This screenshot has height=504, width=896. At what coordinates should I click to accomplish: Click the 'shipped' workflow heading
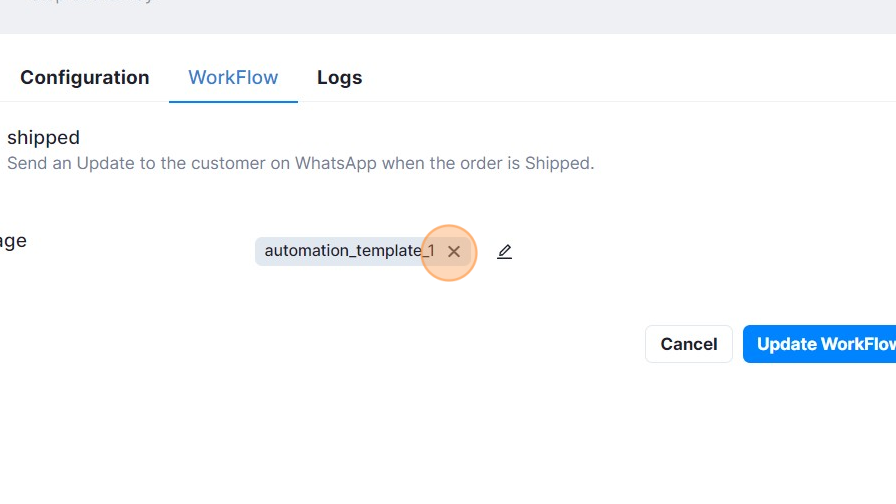click(x=43, y=138)
